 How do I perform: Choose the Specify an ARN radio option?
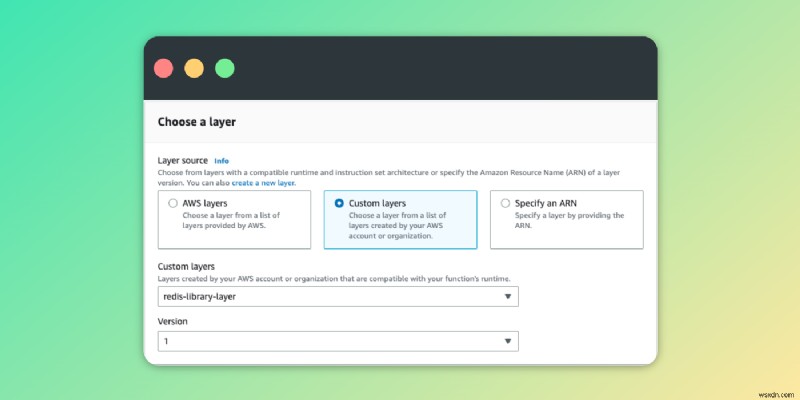point(505,203)
